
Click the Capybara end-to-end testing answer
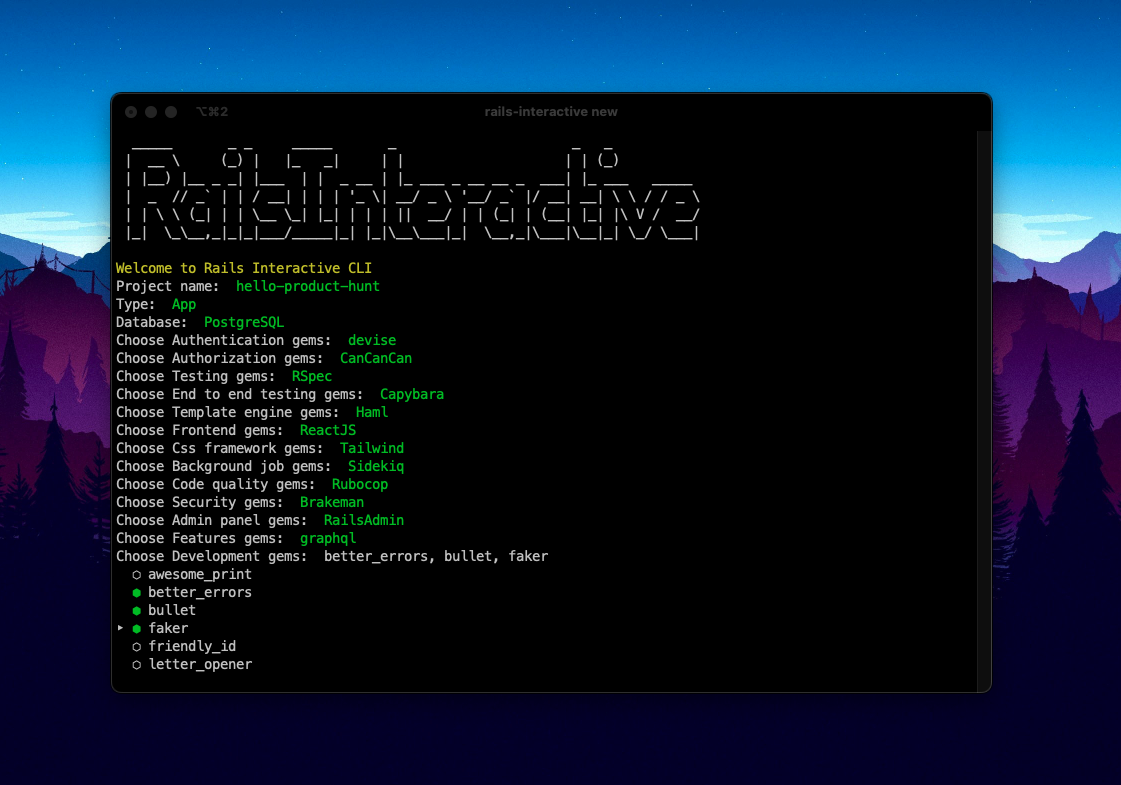click(412, 394)
